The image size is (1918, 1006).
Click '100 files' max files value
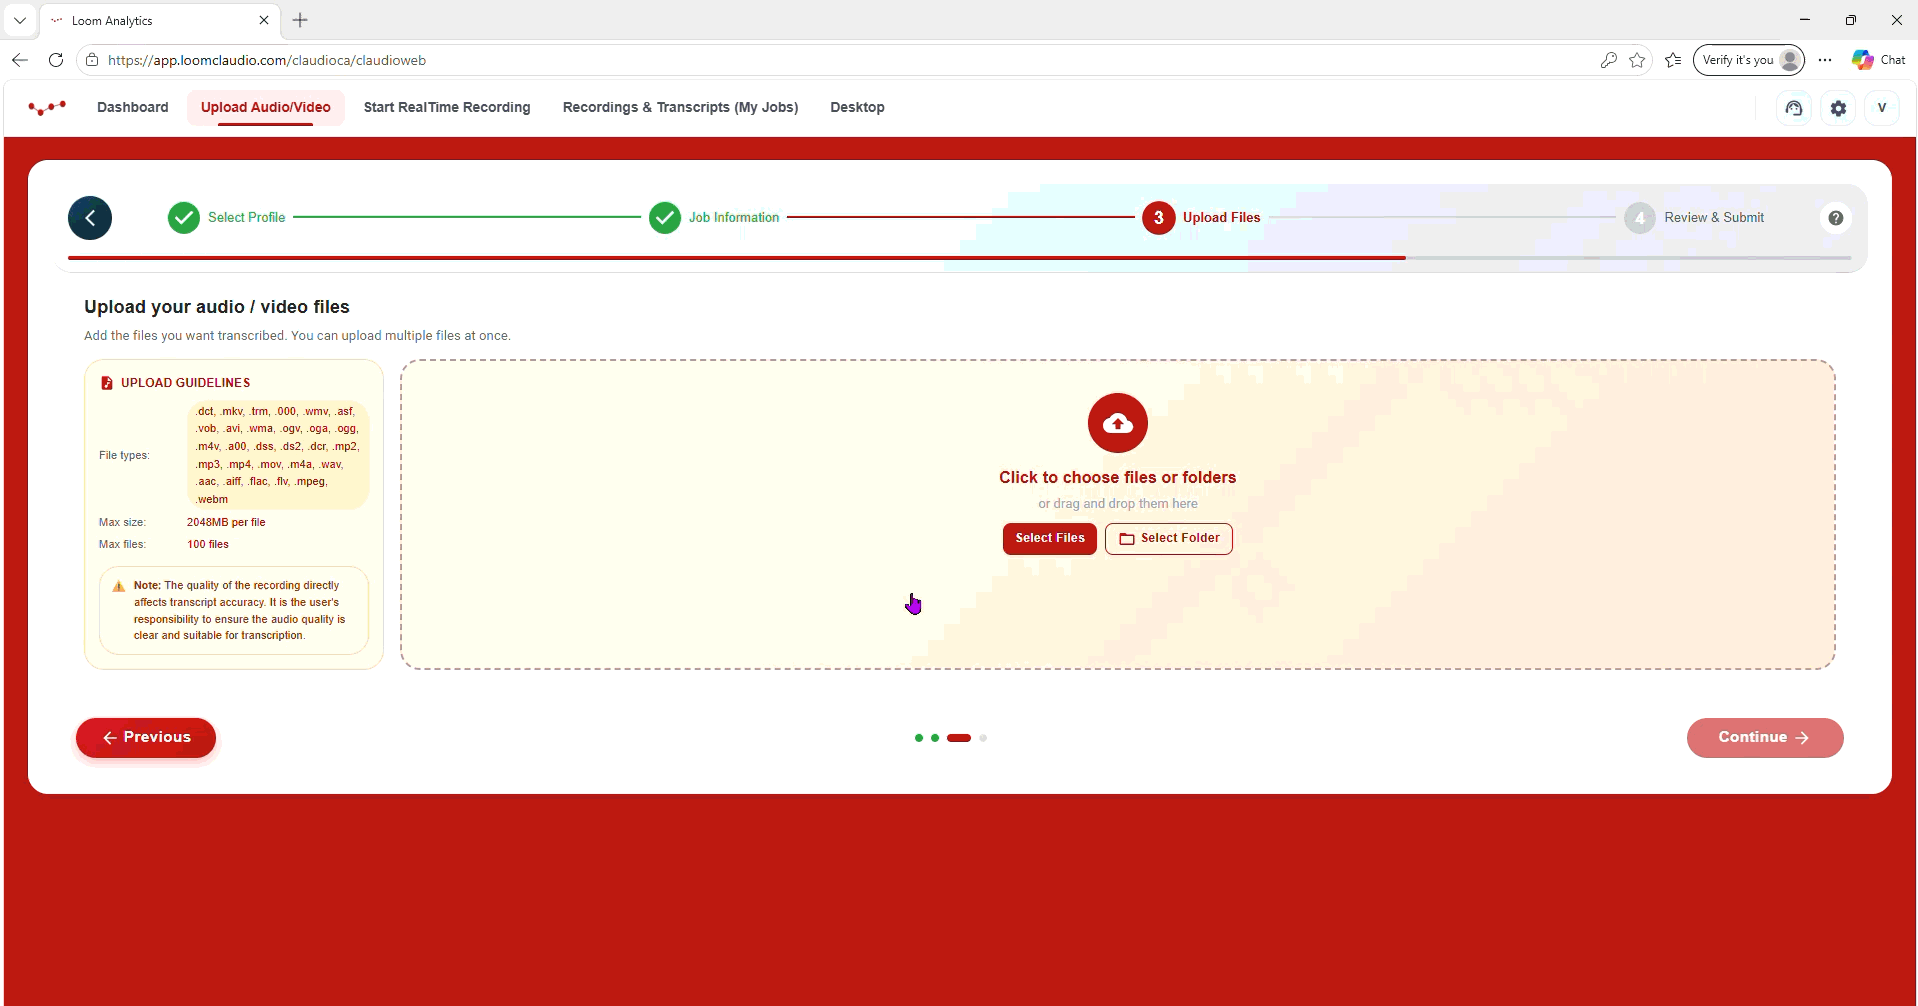tap(208, 544)
